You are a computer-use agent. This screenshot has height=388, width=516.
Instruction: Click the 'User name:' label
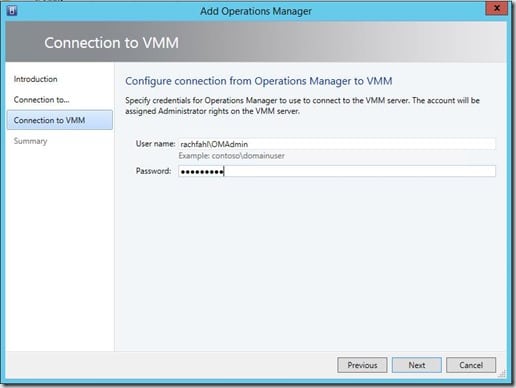[155, 144]
